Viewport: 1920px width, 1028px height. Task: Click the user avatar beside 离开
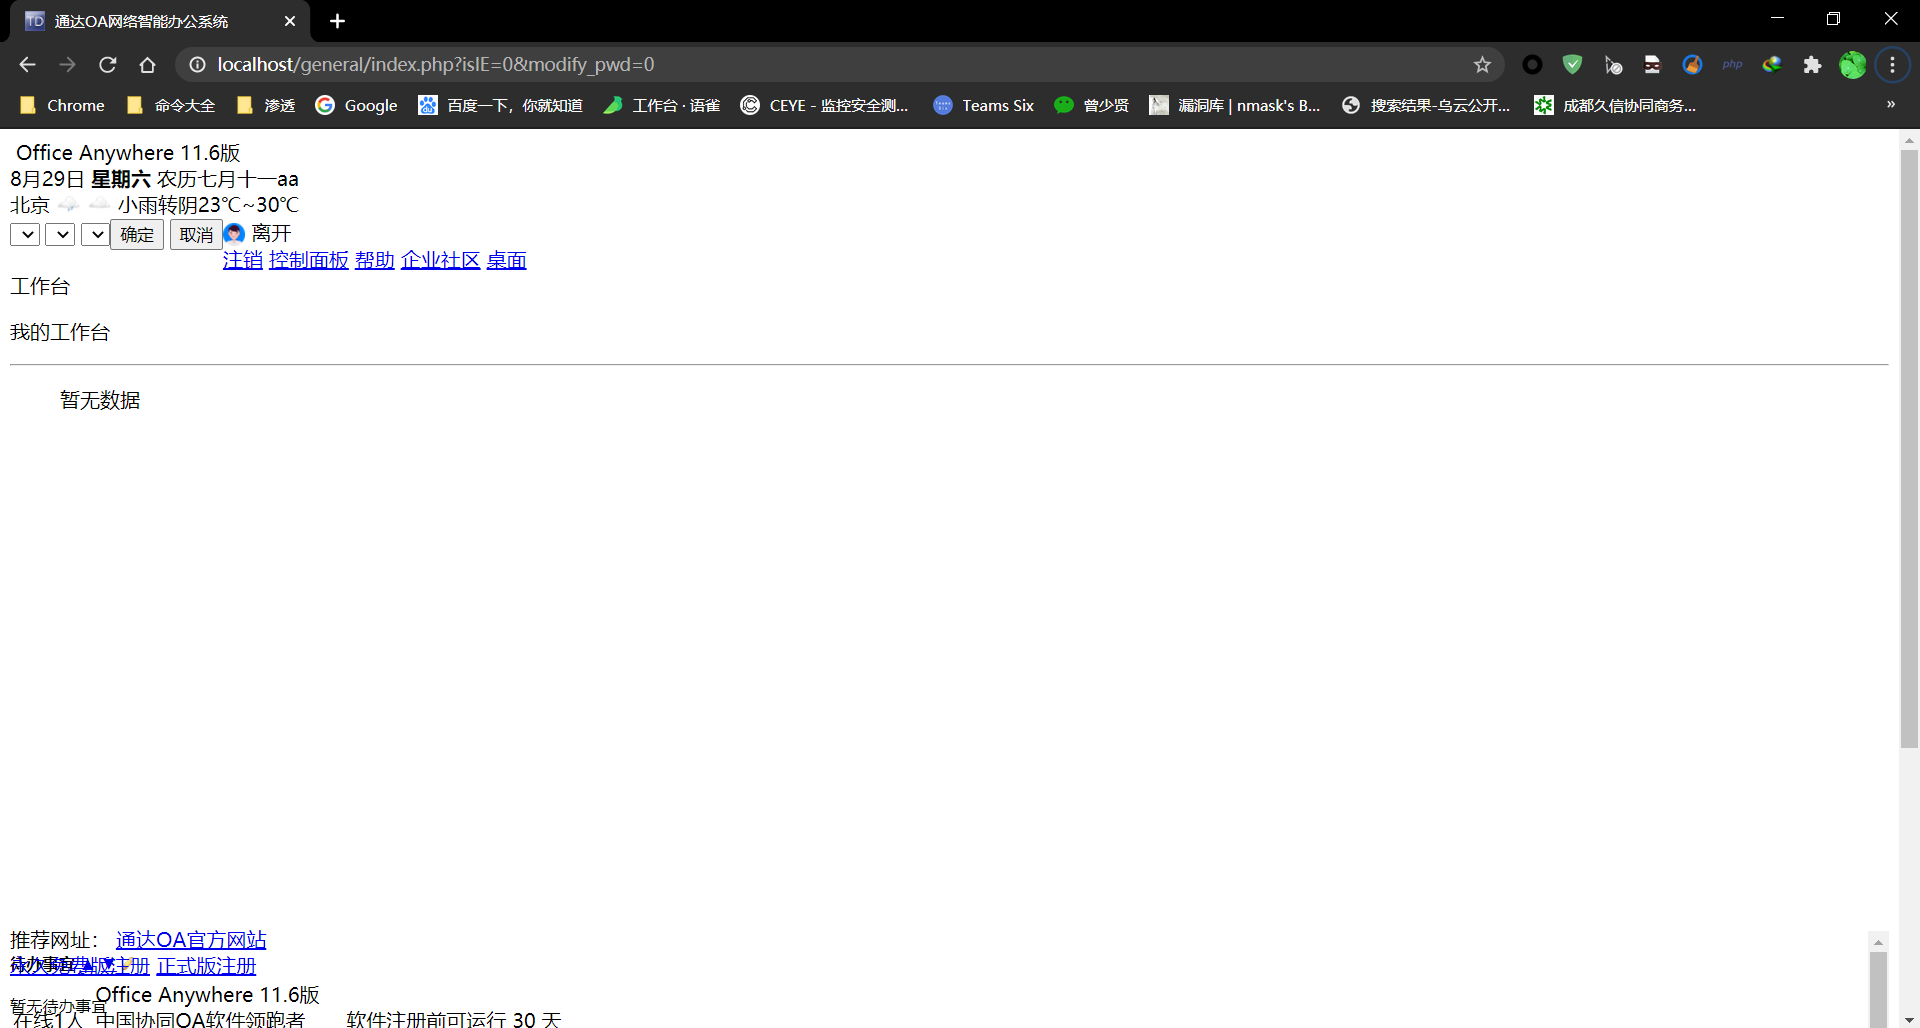point(234,233)
